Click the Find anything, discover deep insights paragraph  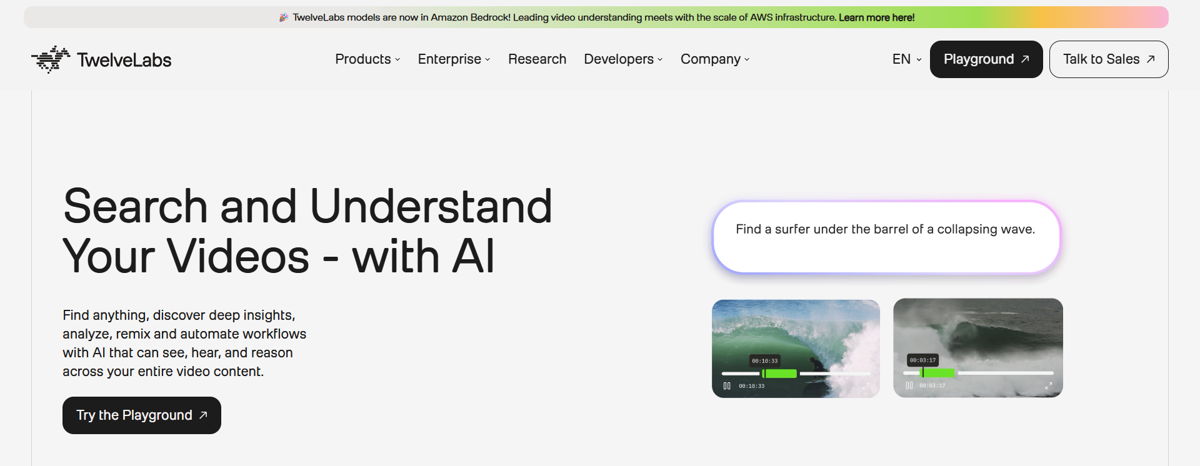[x=185, y=343]
